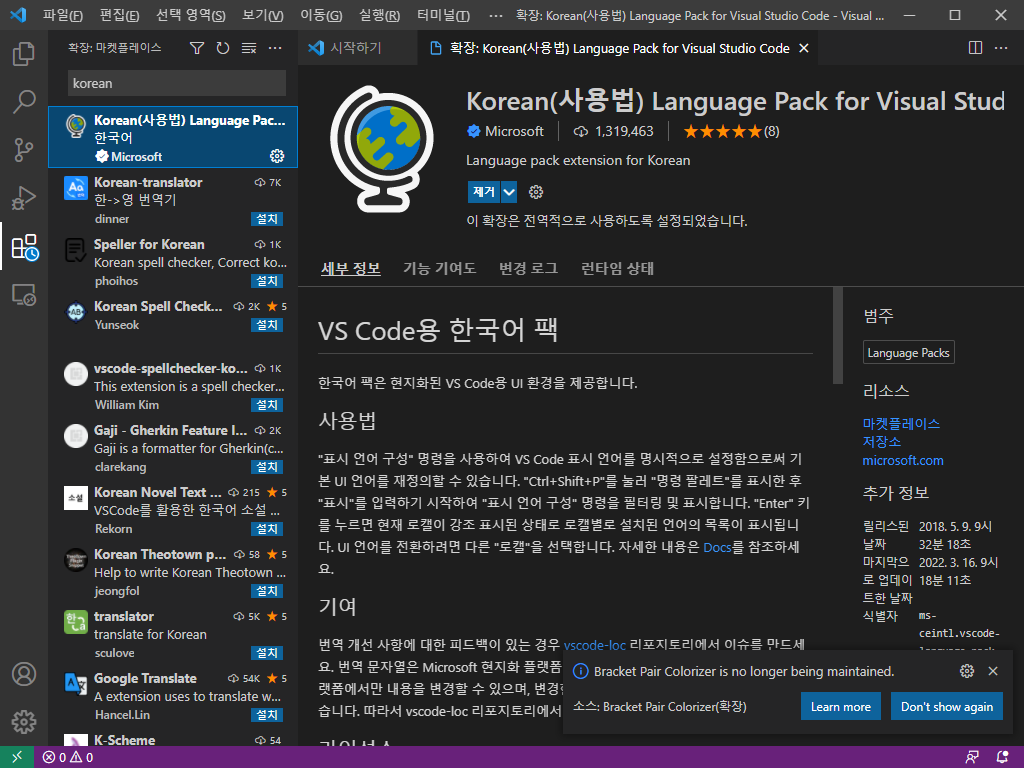Open the Manage gear in activity bar
Viewport: 1024px width, 768px height.
[24, 722]
